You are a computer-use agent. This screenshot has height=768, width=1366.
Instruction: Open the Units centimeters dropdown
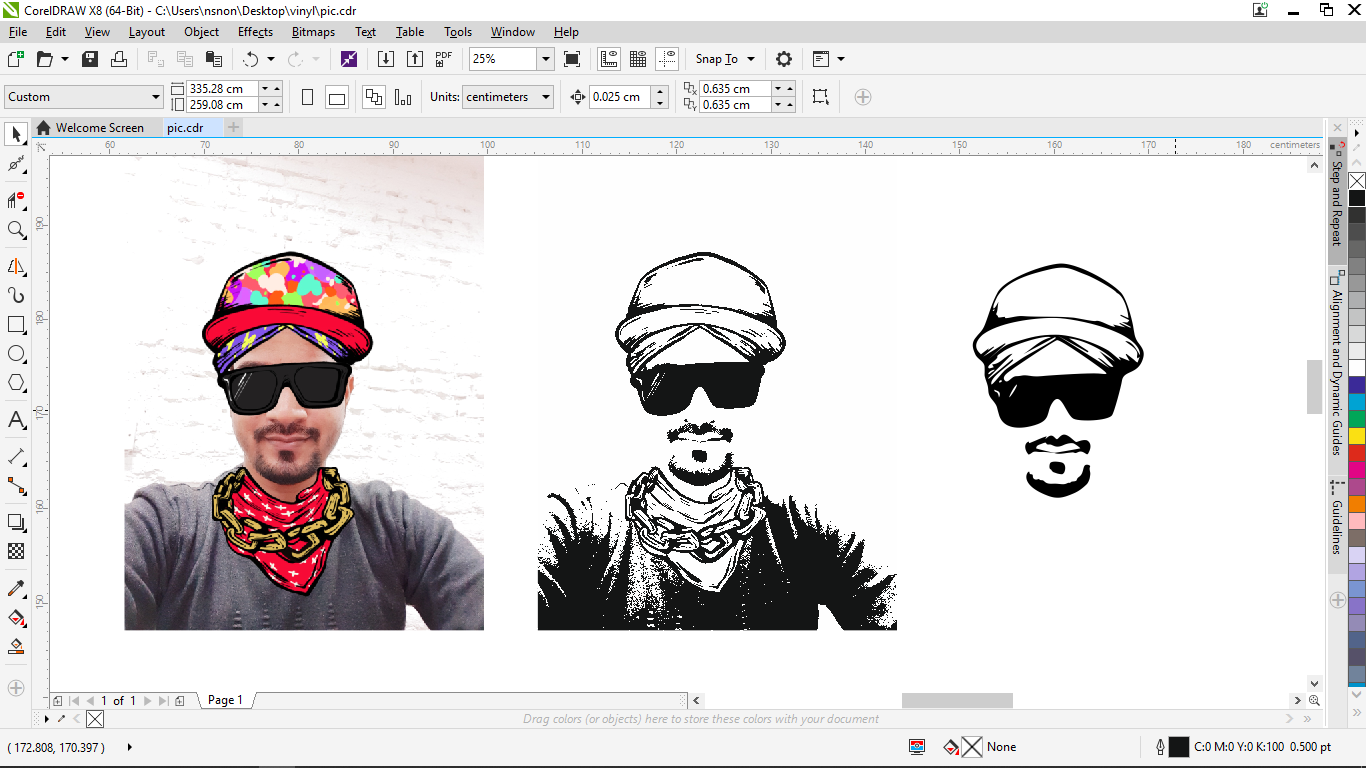click(546, 97)
